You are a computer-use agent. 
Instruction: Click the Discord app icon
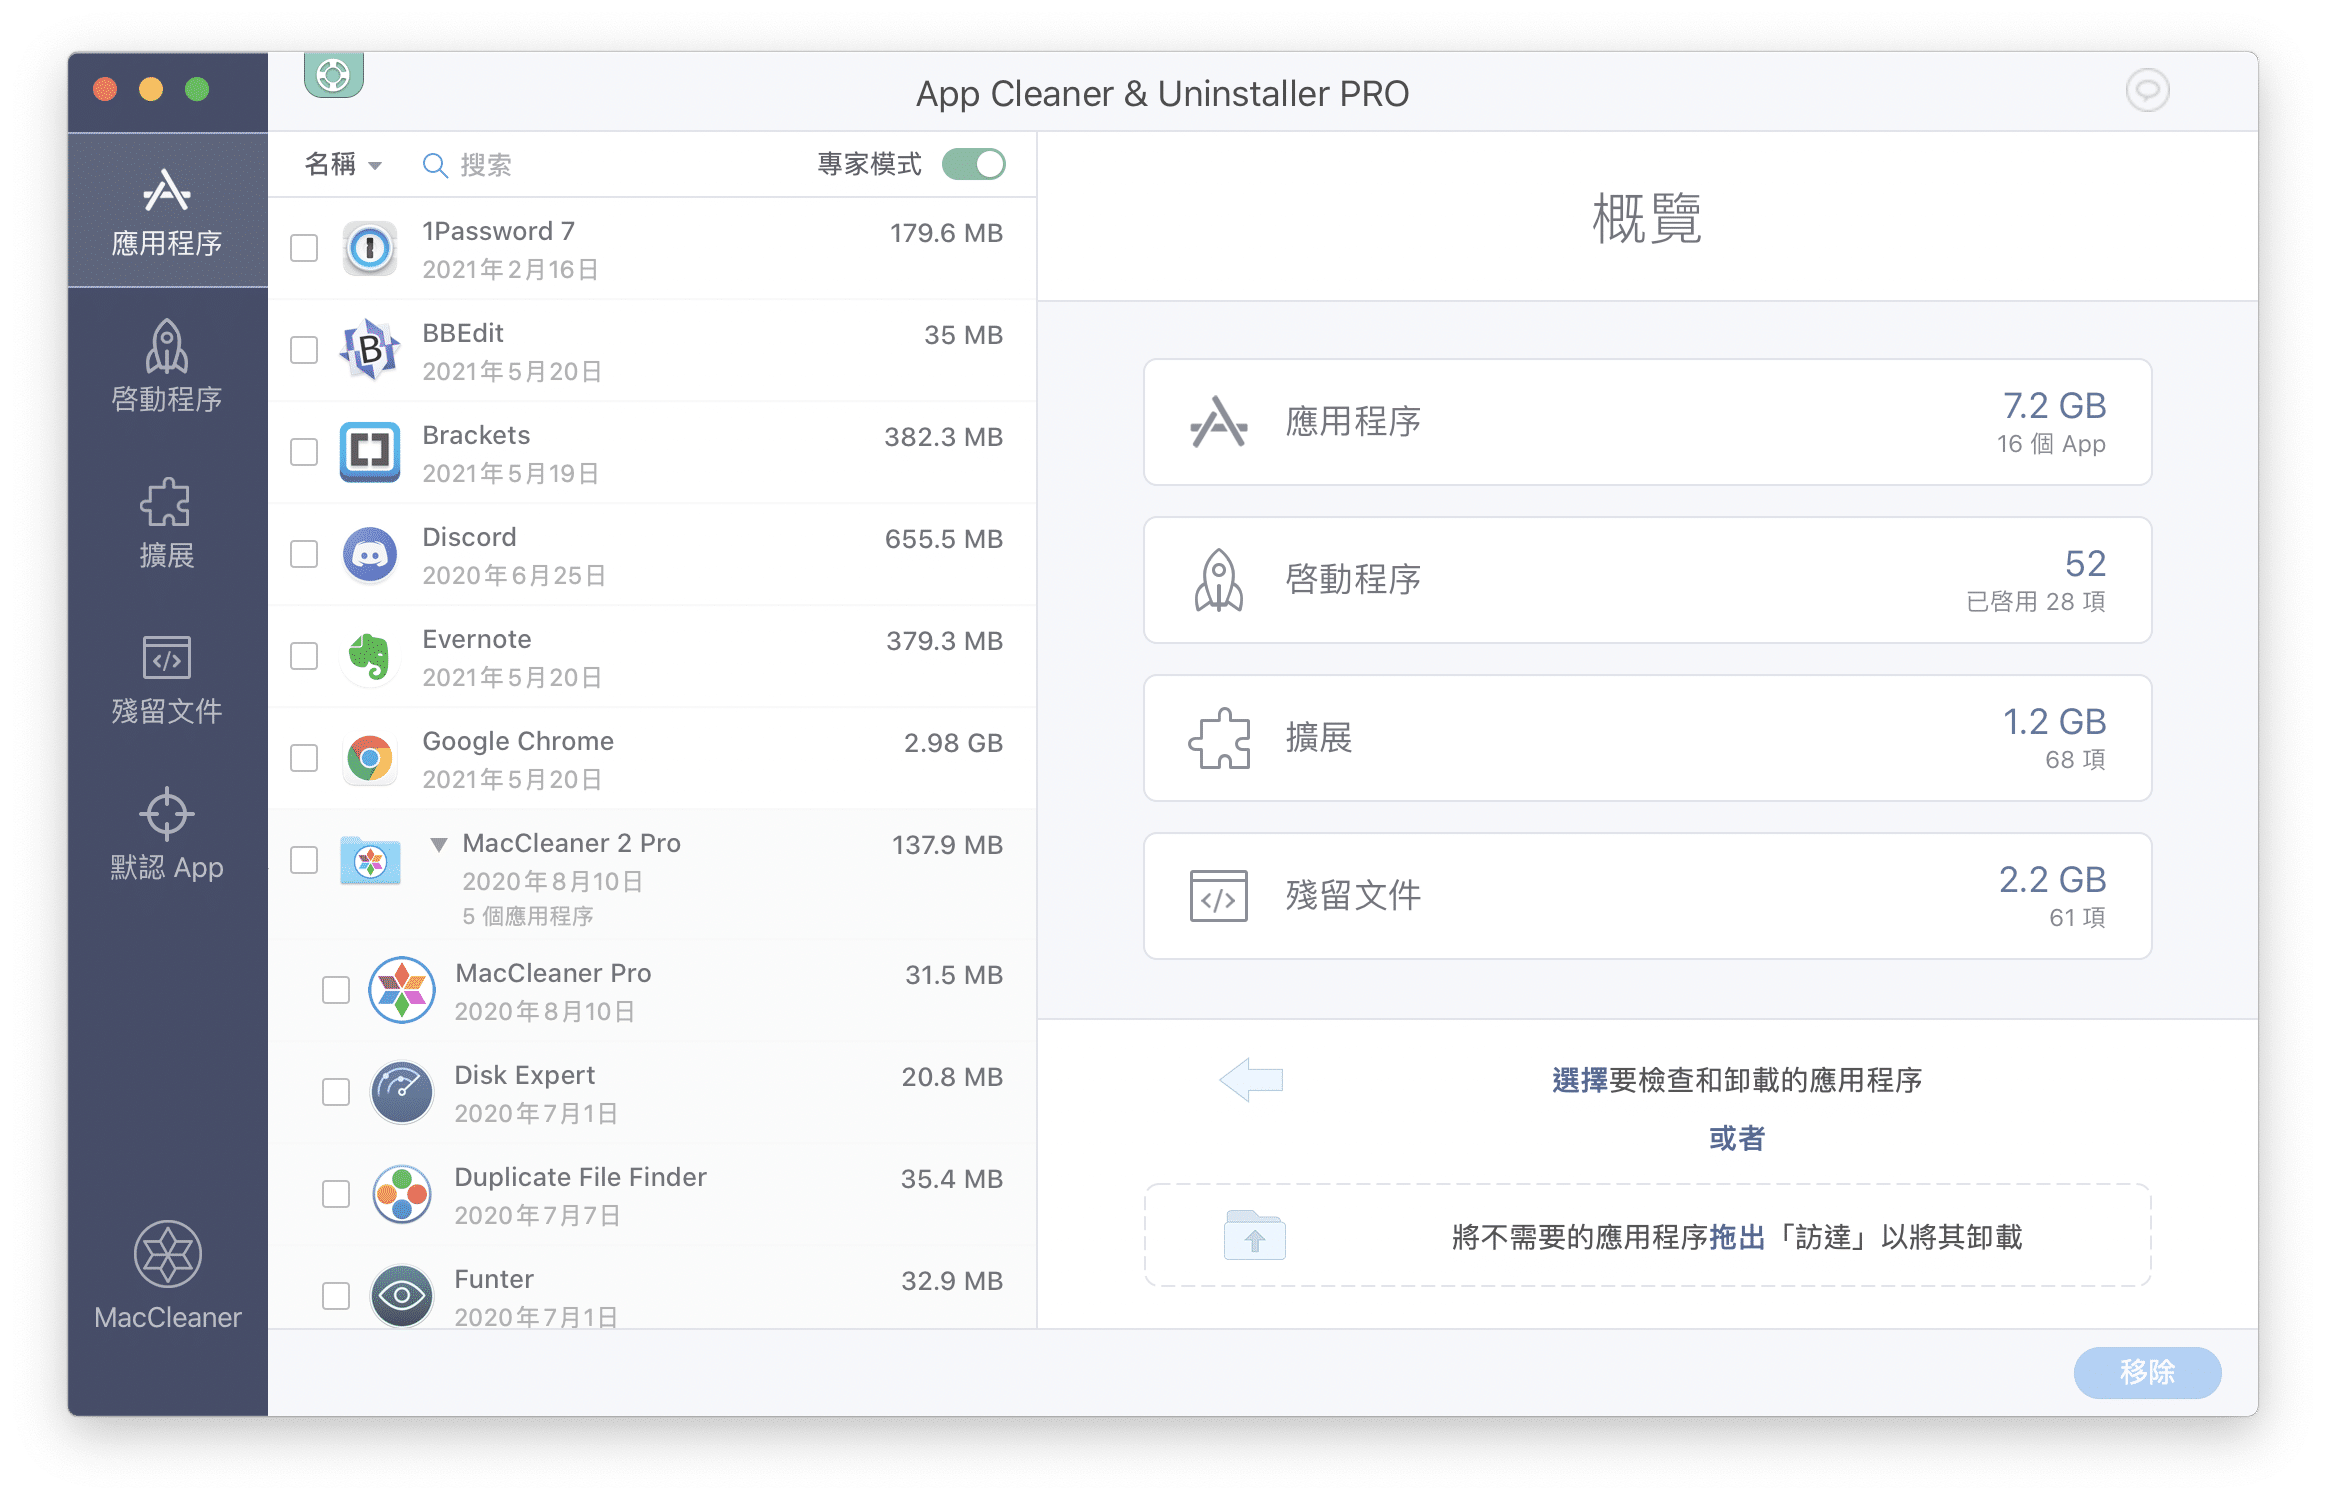click(x=370, y=555)
